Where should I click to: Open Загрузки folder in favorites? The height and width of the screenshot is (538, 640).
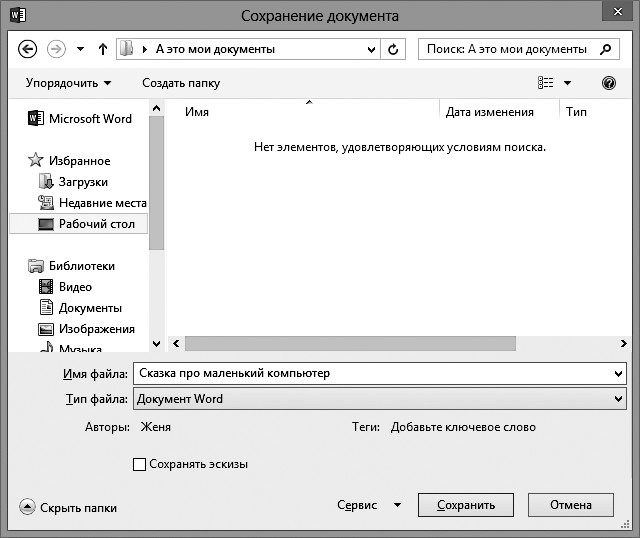point(83,182)
